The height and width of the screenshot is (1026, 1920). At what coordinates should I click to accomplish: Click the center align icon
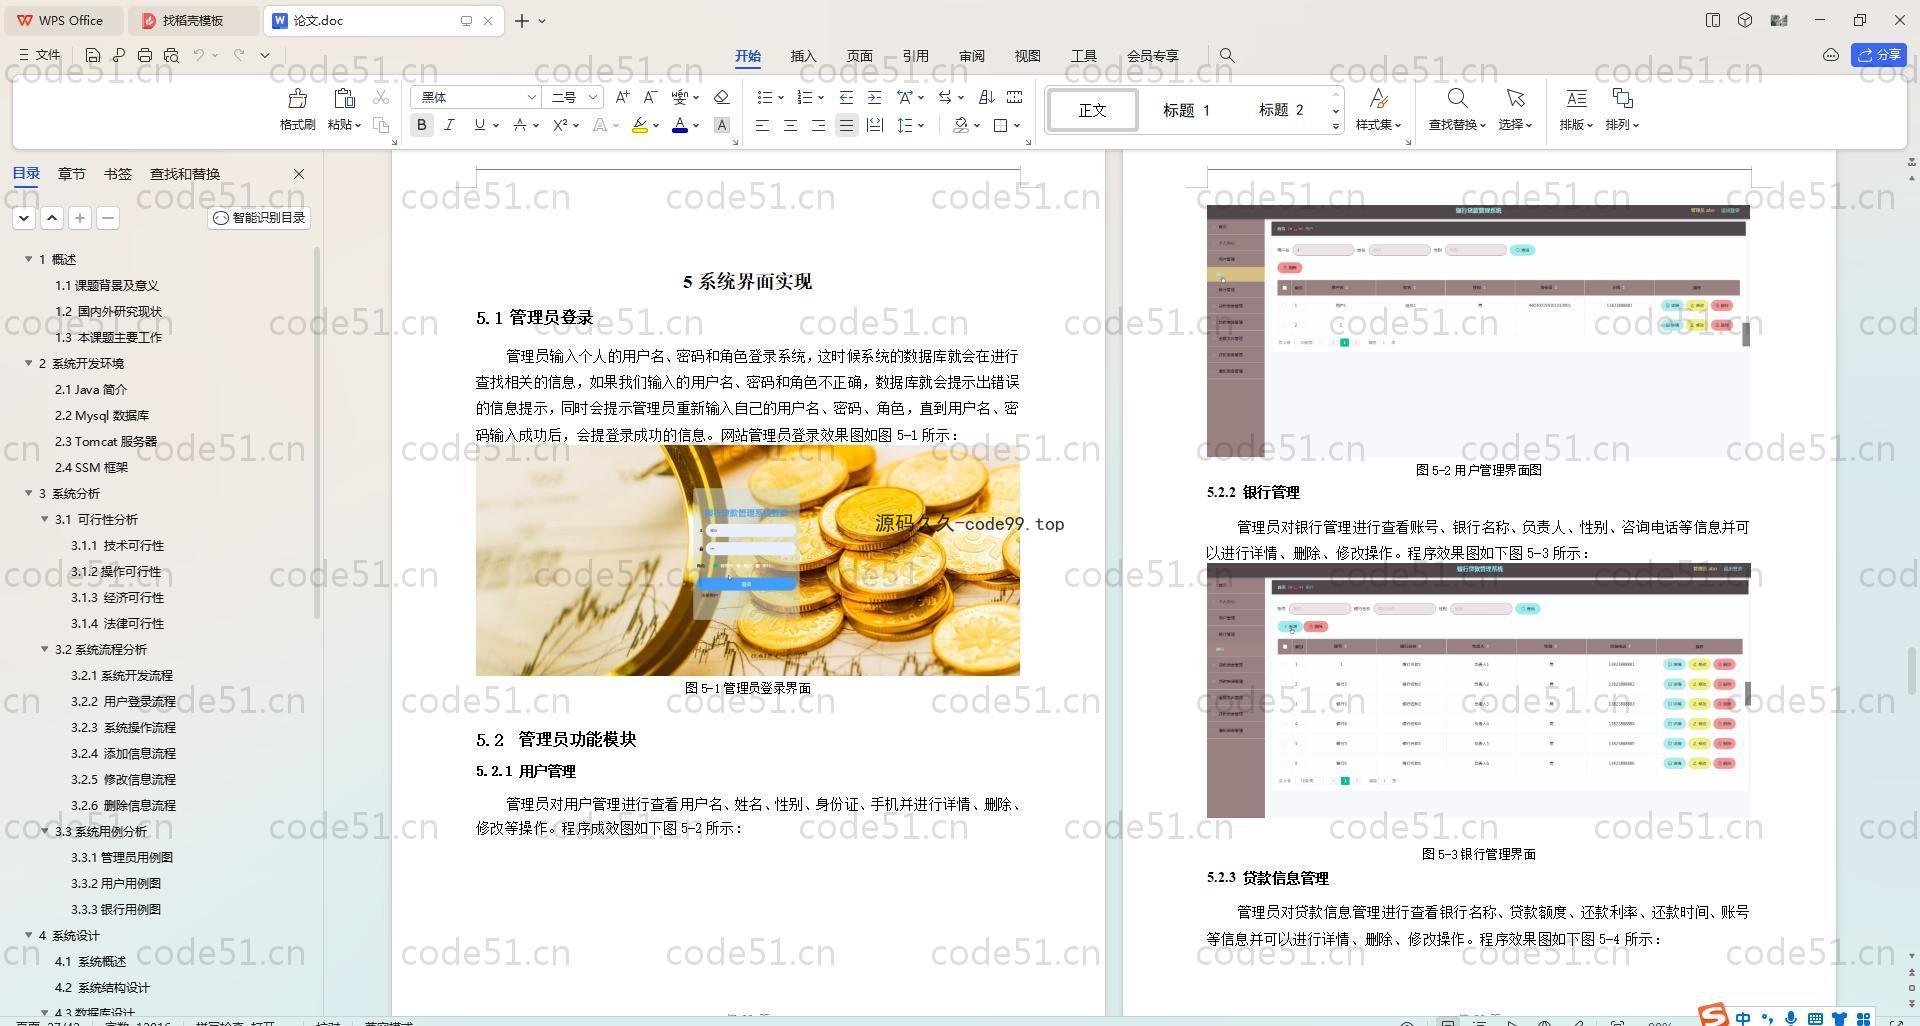point(790,125)
